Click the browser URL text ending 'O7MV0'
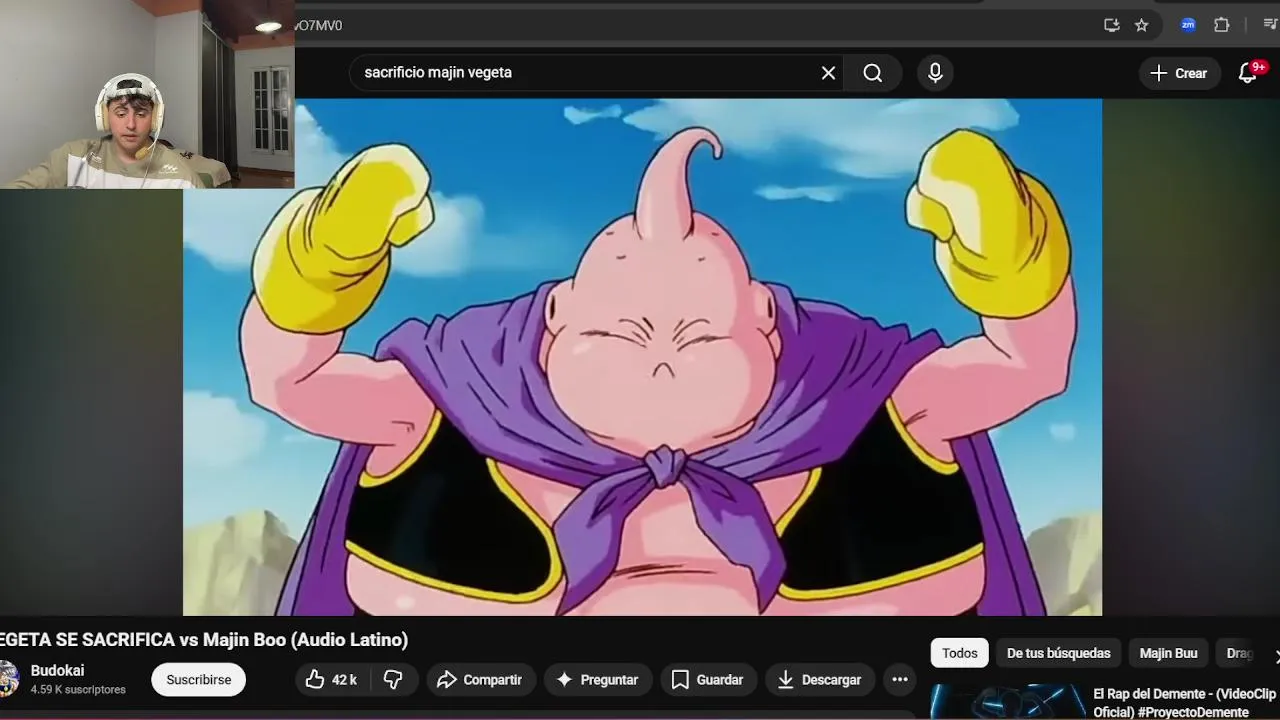Viewport: 1280px width, 720px height. 318,26
